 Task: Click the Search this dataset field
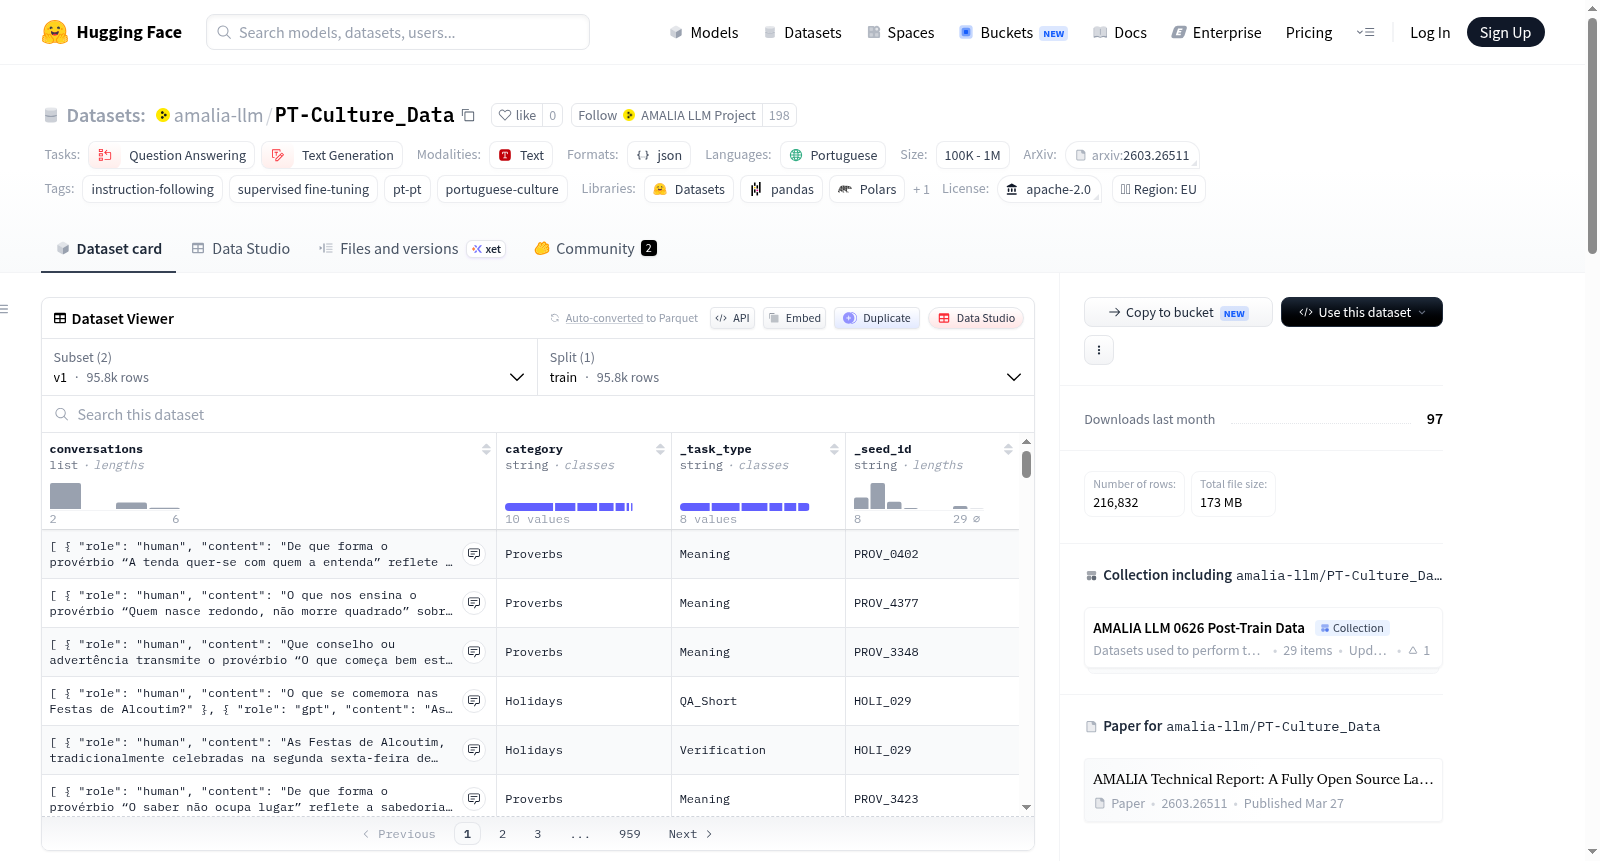(x=538, y=415)
